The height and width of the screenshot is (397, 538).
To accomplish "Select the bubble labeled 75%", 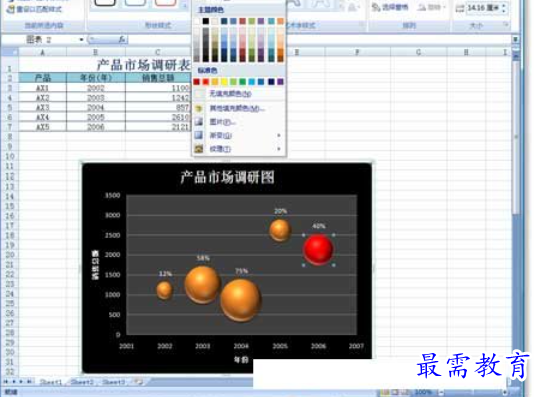I will click(241, 300).
